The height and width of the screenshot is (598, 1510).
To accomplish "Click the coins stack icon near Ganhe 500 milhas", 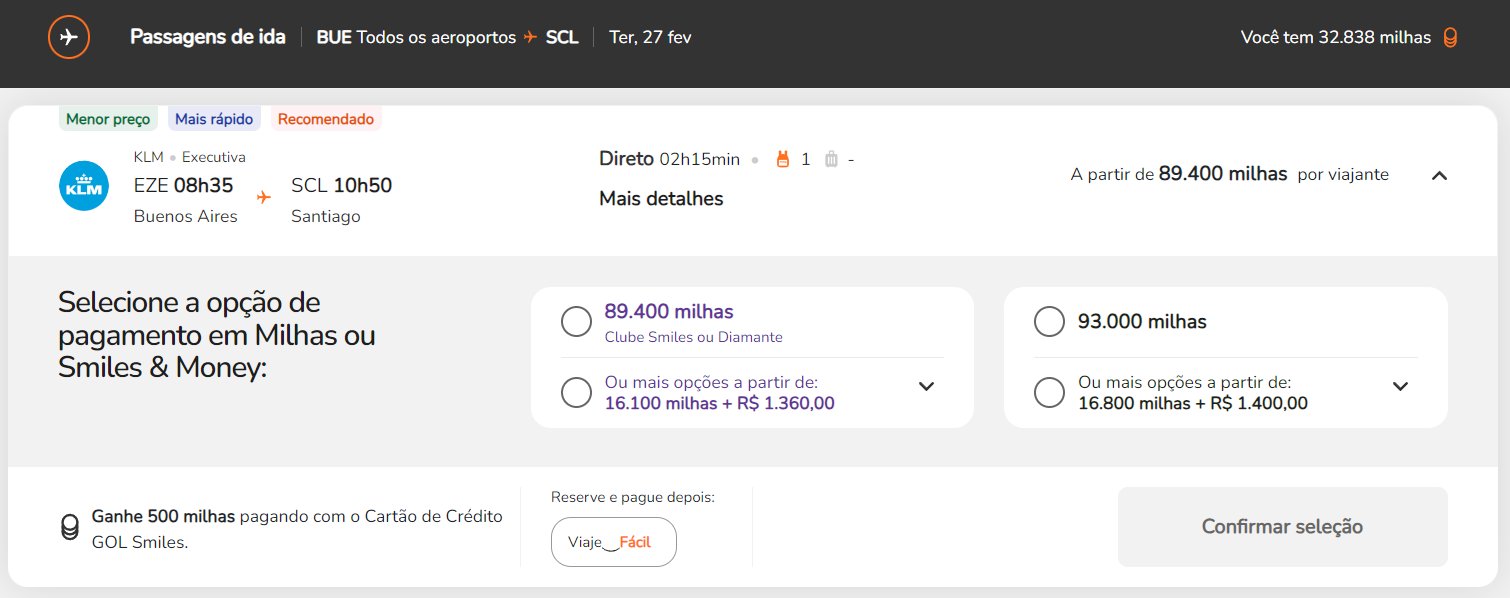I will (70, 527).
